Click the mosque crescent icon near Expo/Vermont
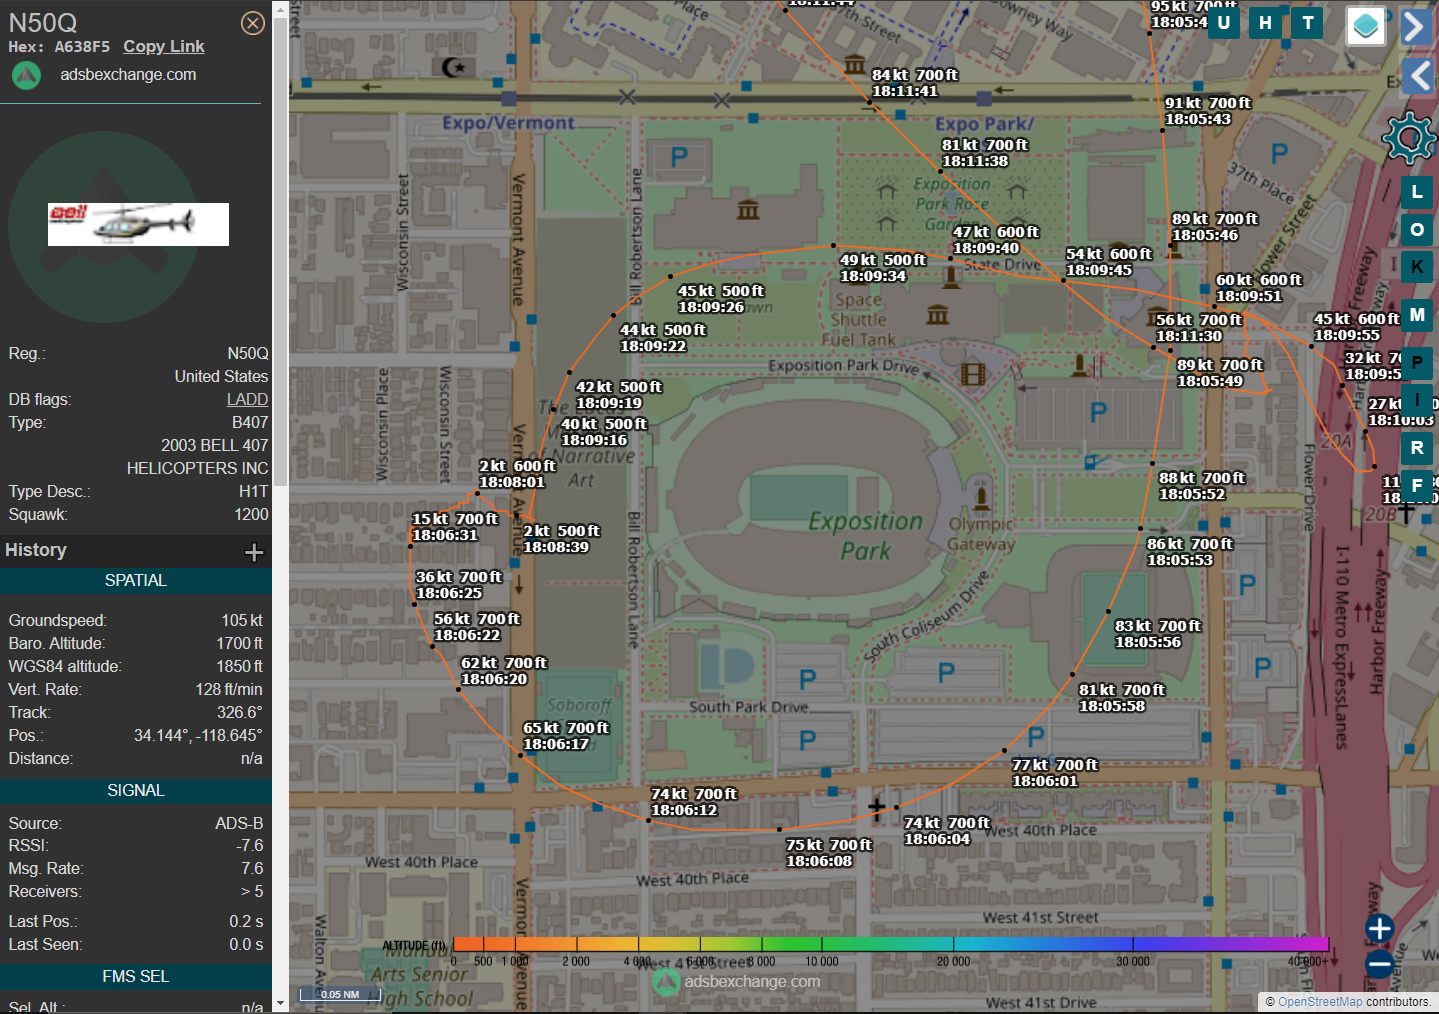This screenshot has width=1439, height=1014. pyautogui.click(x=454, y=67)
